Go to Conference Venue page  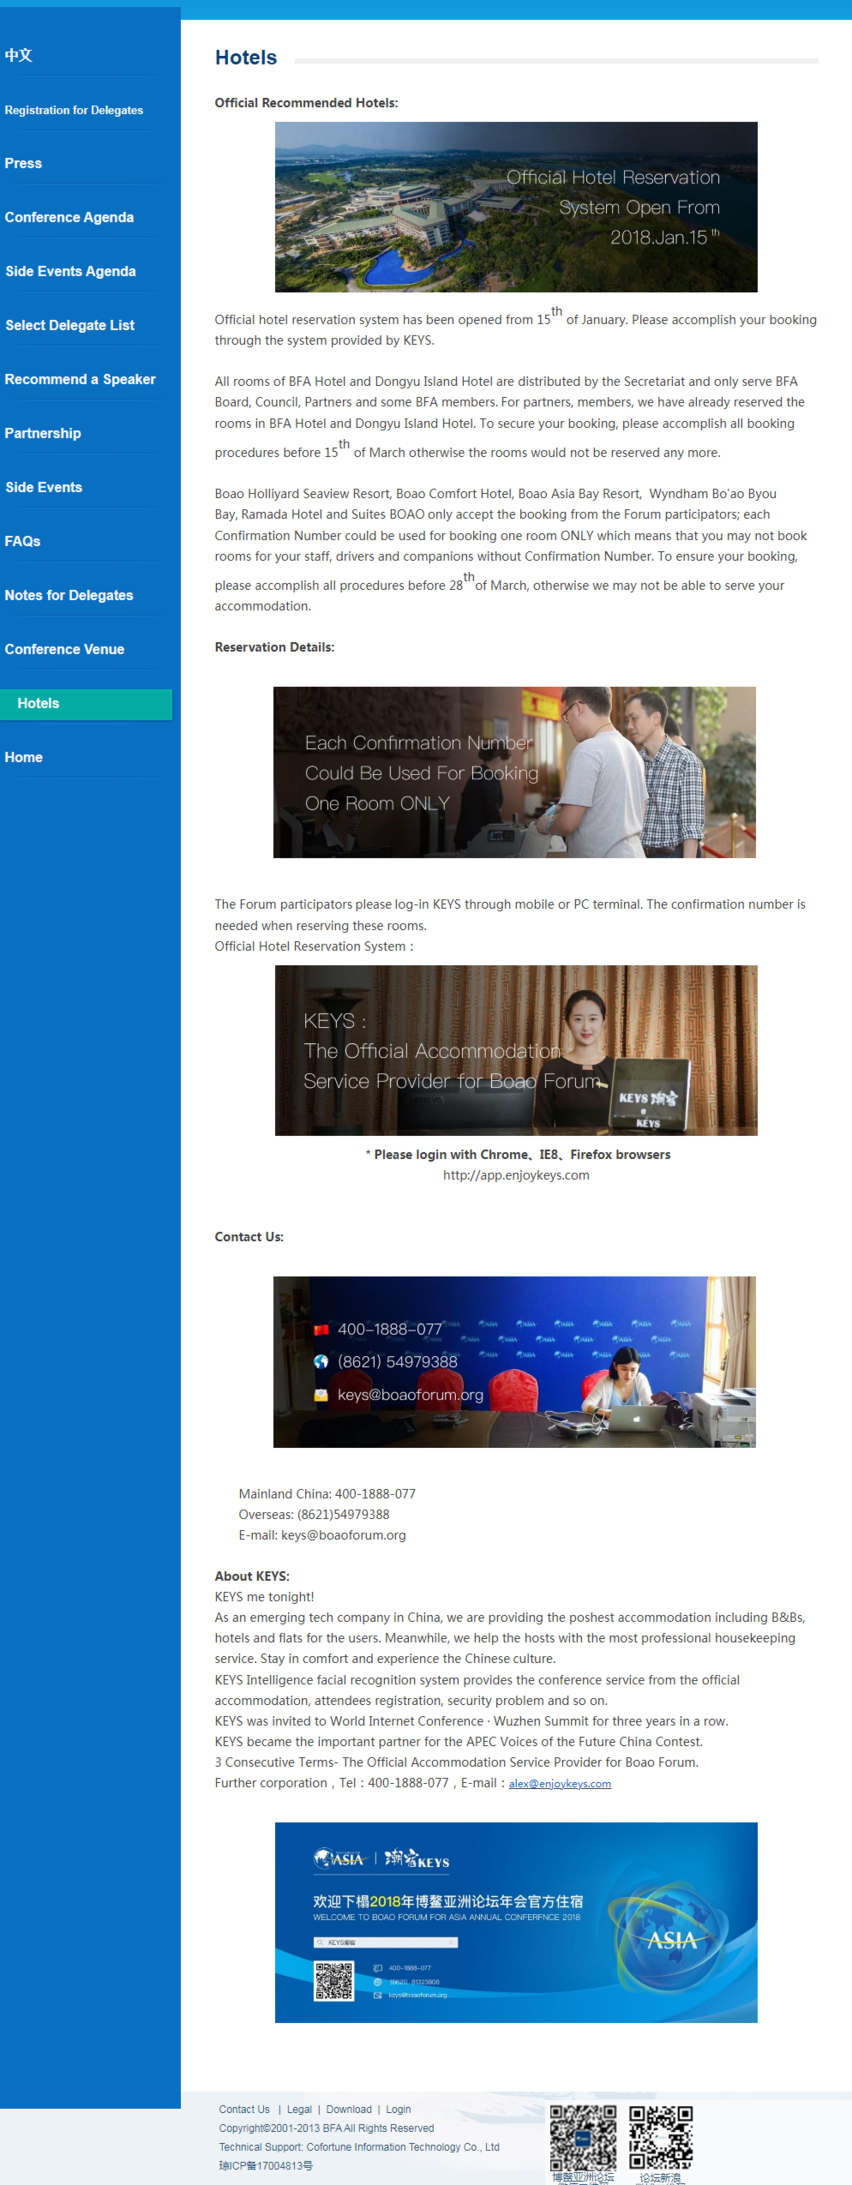[65, 649]
